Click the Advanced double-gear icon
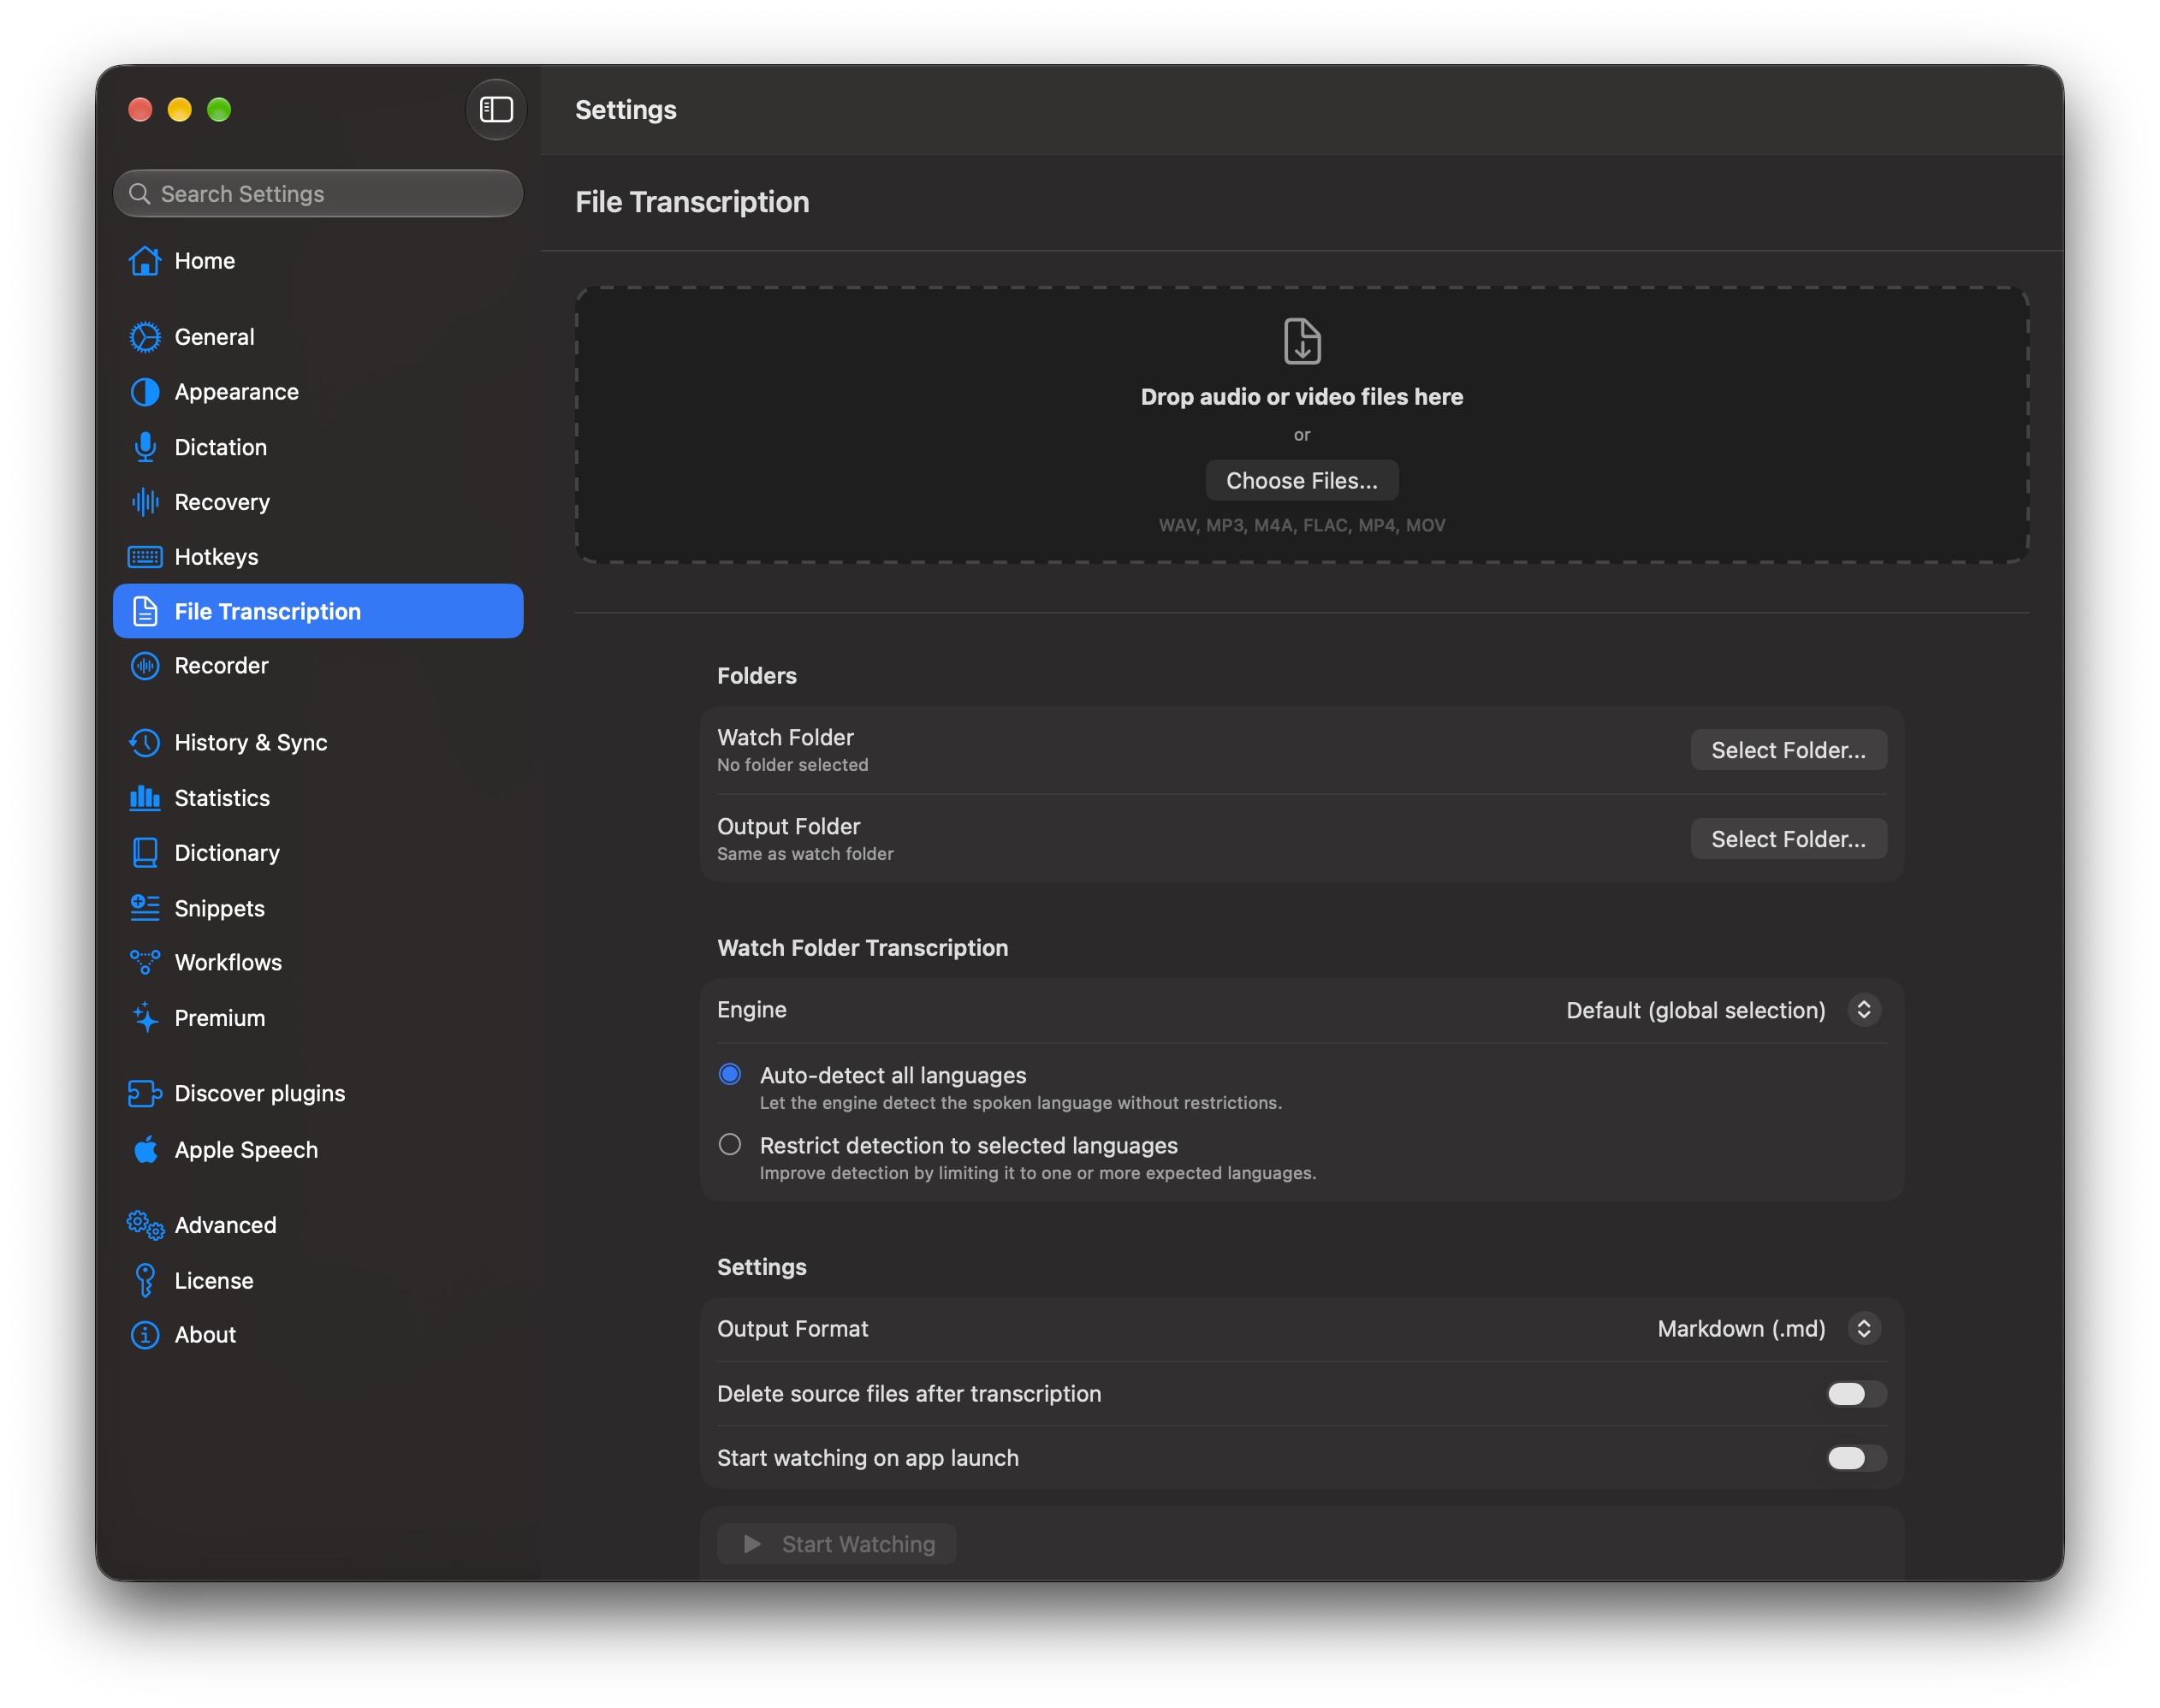Viewport: 2160px width, 1708px height. pos(145,1225)
